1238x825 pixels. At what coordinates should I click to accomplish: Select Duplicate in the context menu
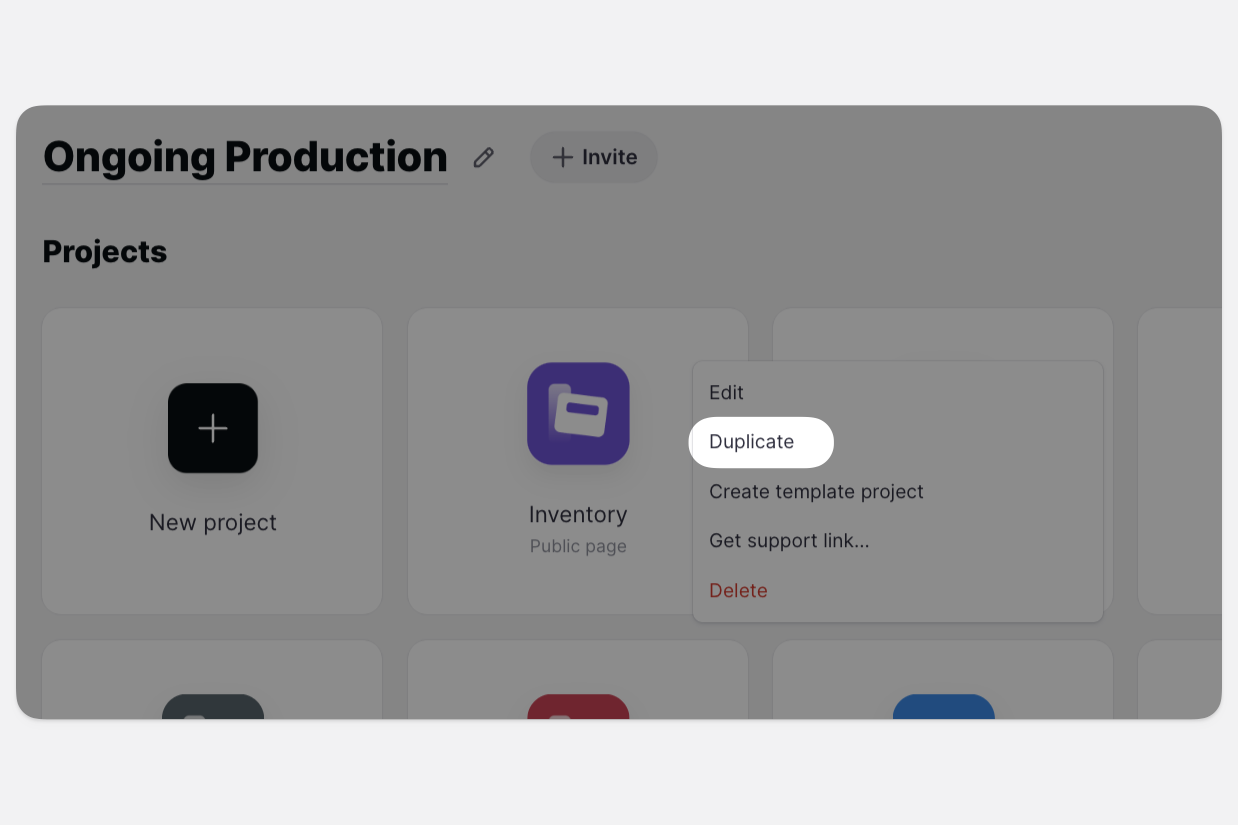[x=752, y=442]
